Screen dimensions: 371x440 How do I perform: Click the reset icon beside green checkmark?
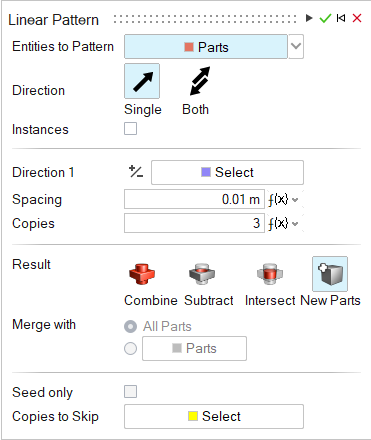point(341,18)
